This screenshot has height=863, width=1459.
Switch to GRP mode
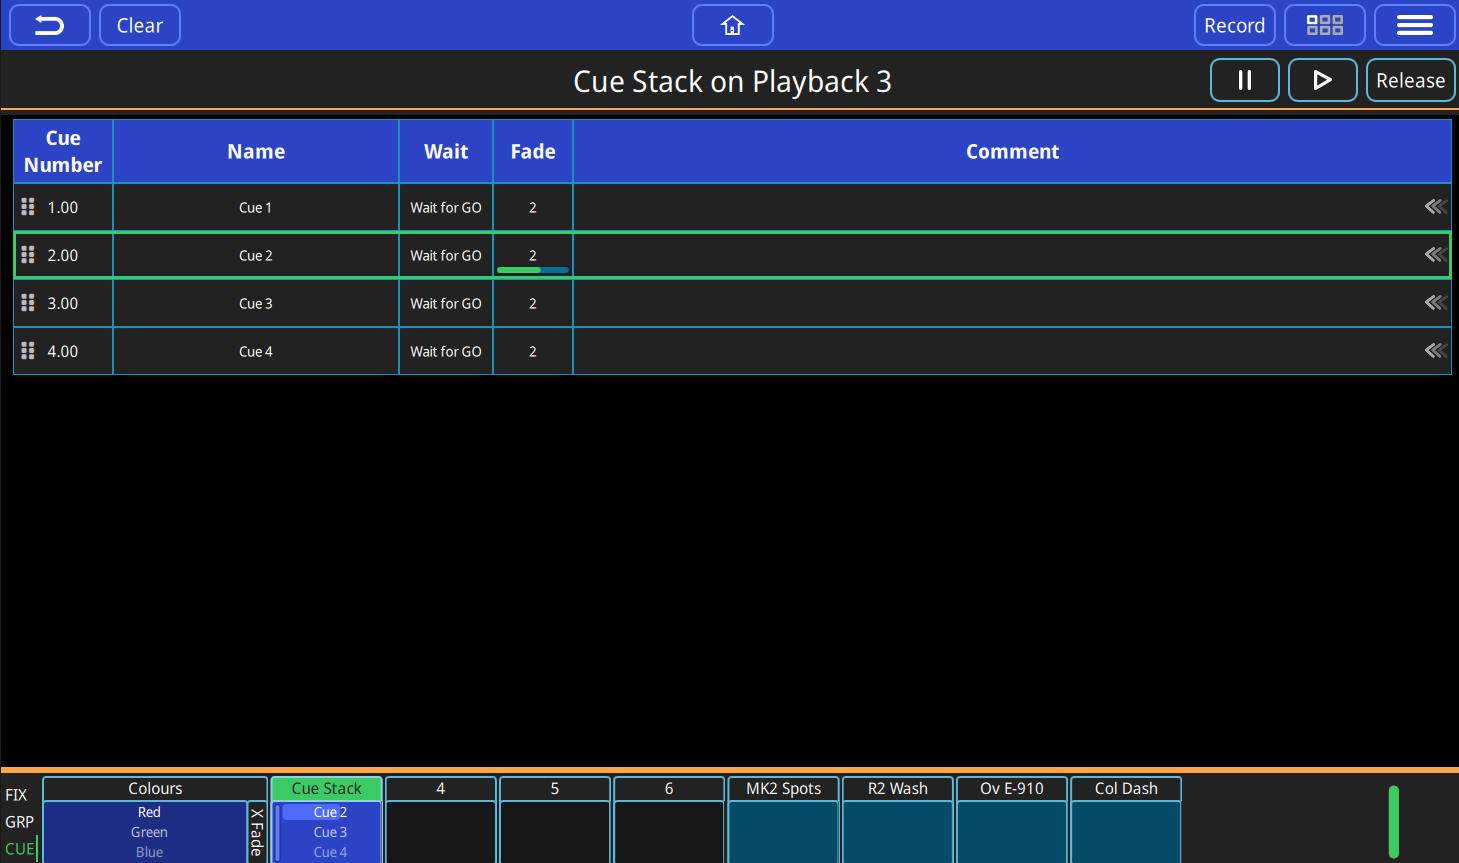point(19,822)
